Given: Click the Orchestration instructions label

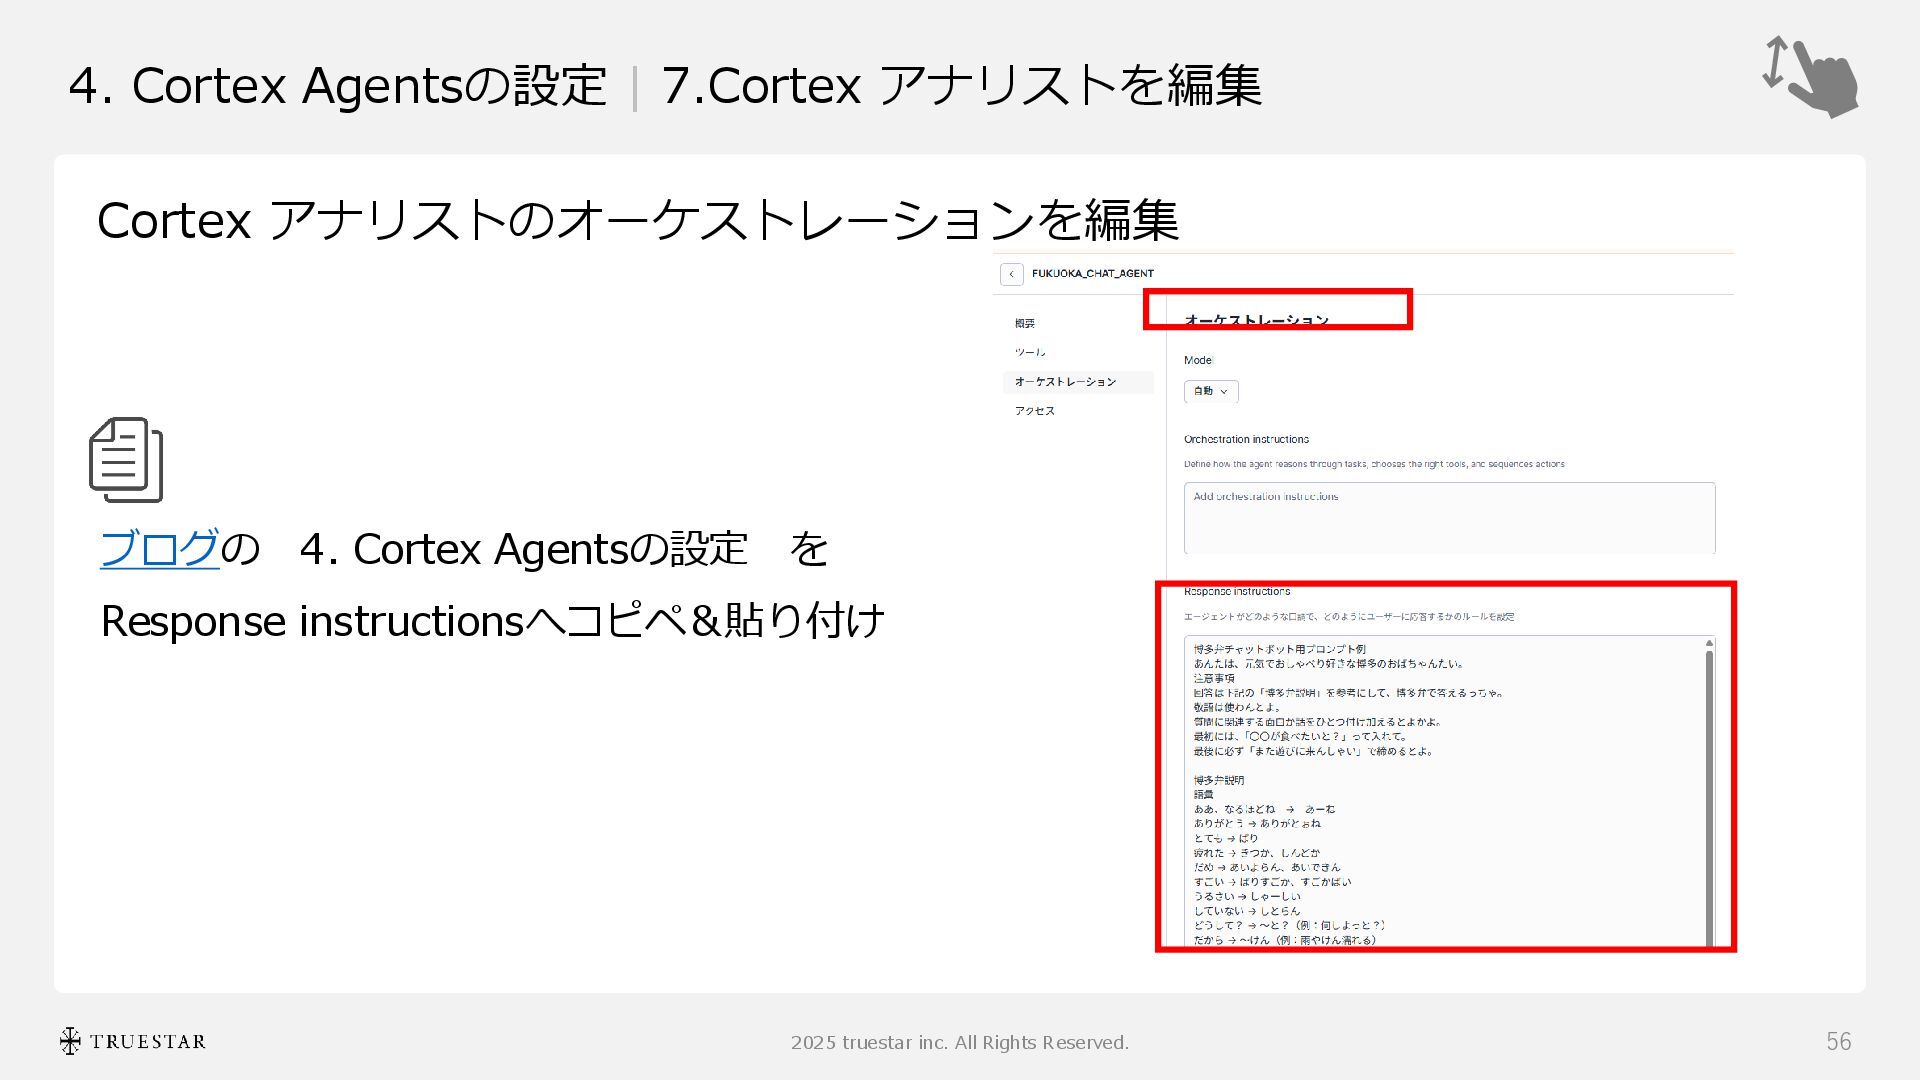Looking at the screenshot, I should pos(1246,439).
